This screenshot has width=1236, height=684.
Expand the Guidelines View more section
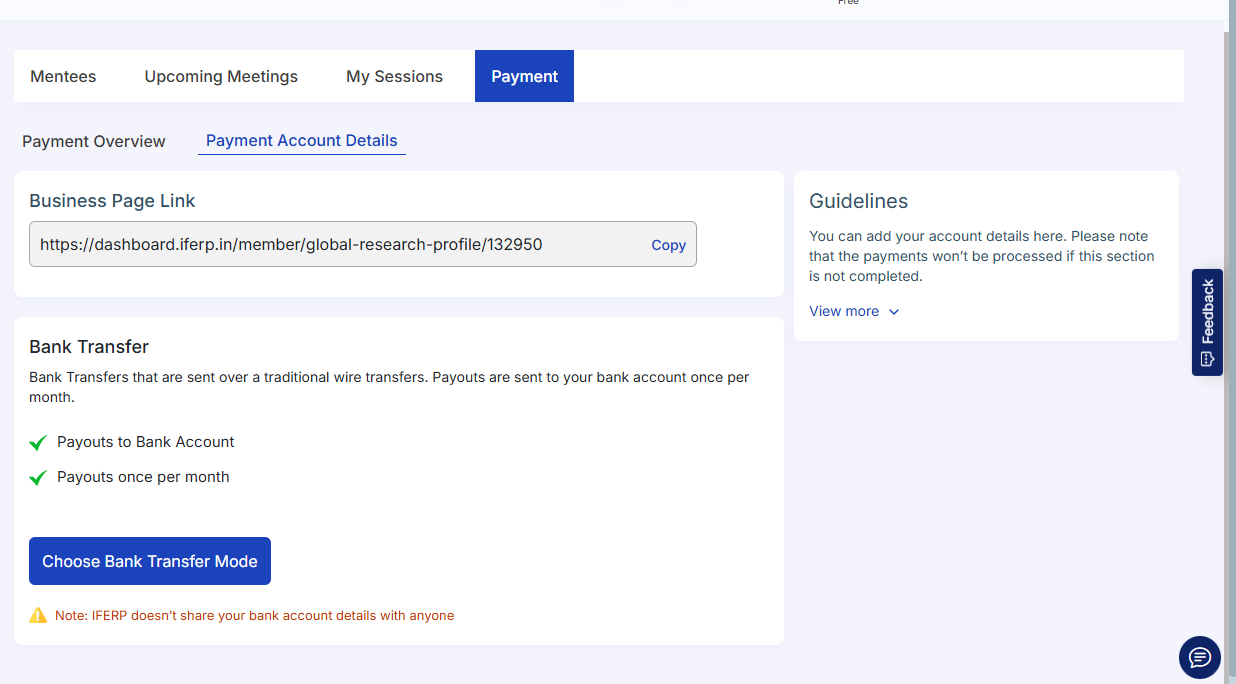pyautogui.click(x=843, y=311)
